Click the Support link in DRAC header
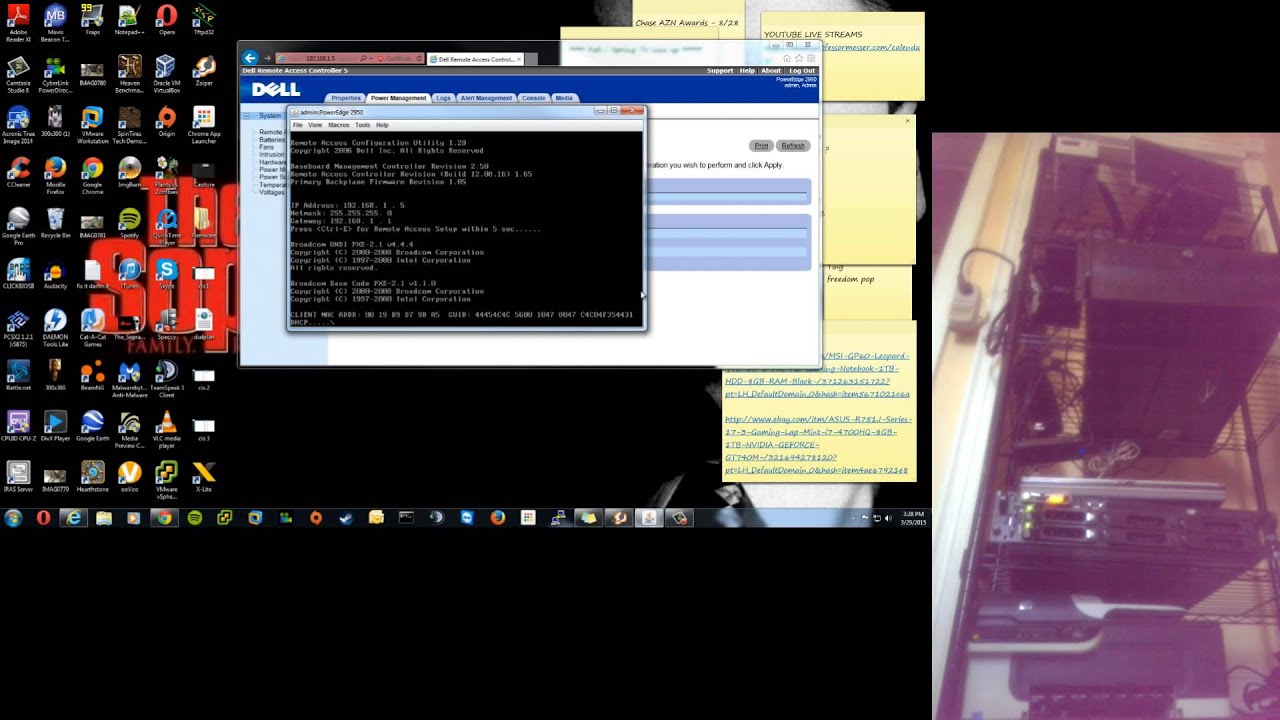 coord(720,71)
